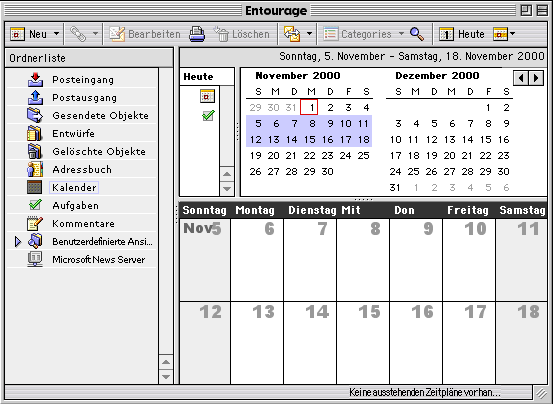The height and width of the screenshot is (404, 553).
Task: Click the Entwürfe drafts icon
Action: [x=35, y=134]
